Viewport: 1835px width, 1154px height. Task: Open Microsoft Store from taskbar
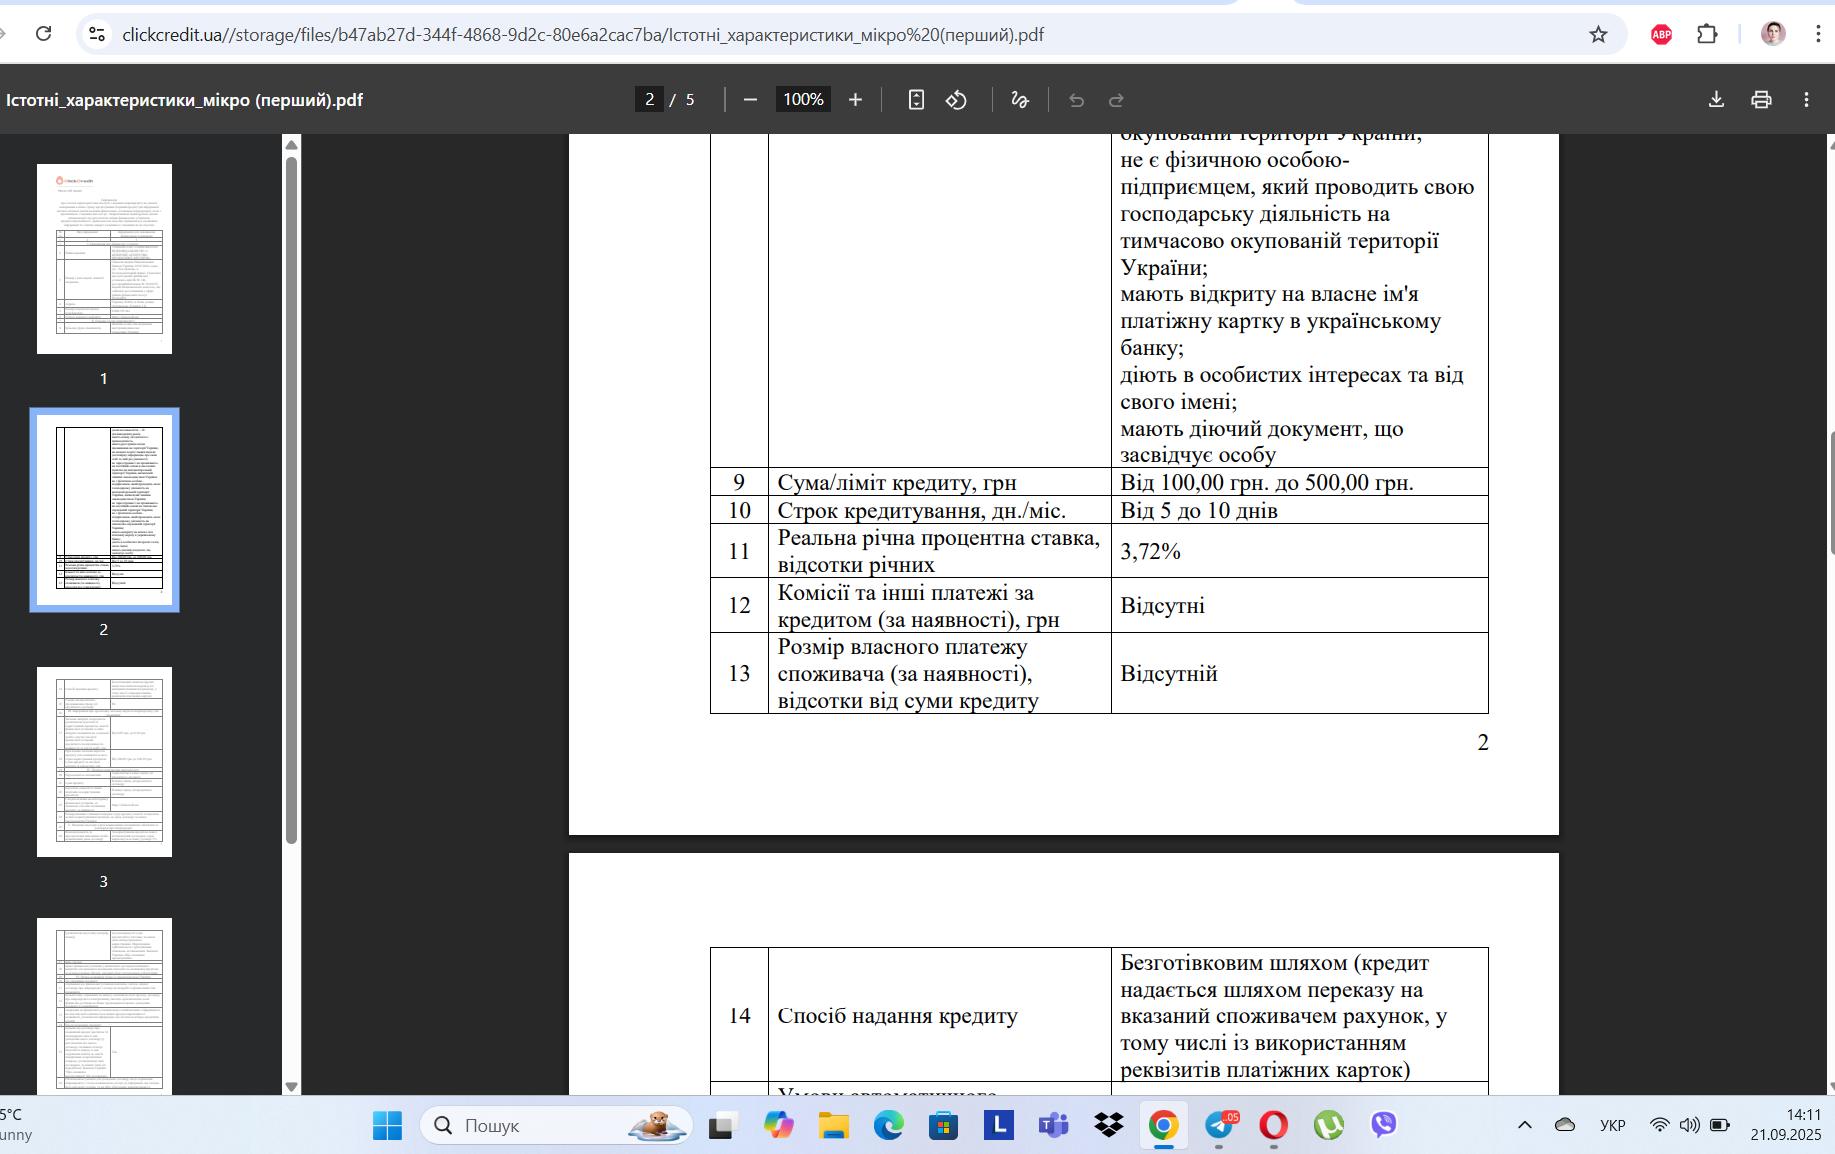(x=943, y=1126)
